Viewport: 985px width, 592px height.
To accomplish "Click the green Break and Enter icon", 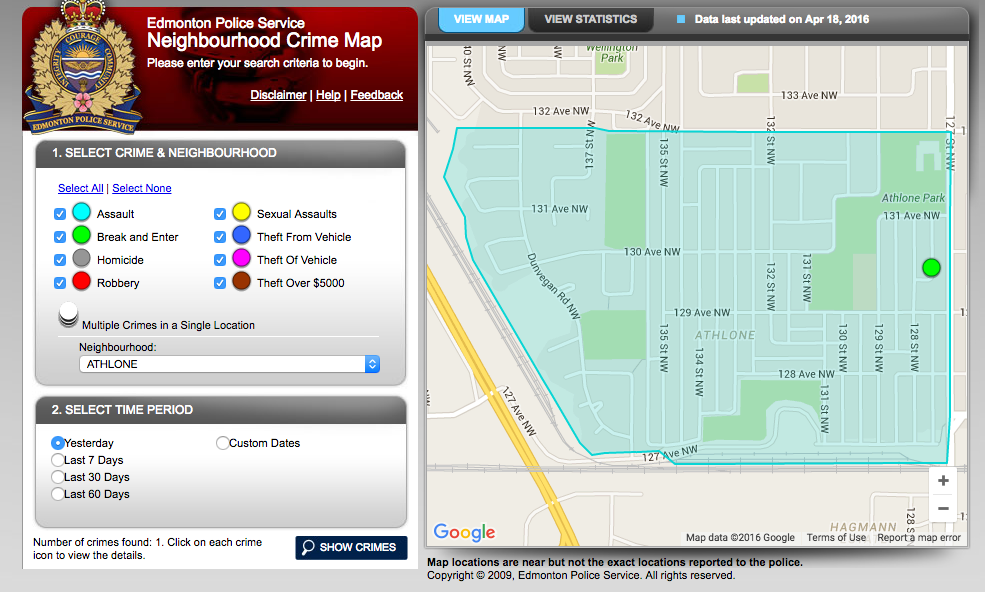I will 81,237.
